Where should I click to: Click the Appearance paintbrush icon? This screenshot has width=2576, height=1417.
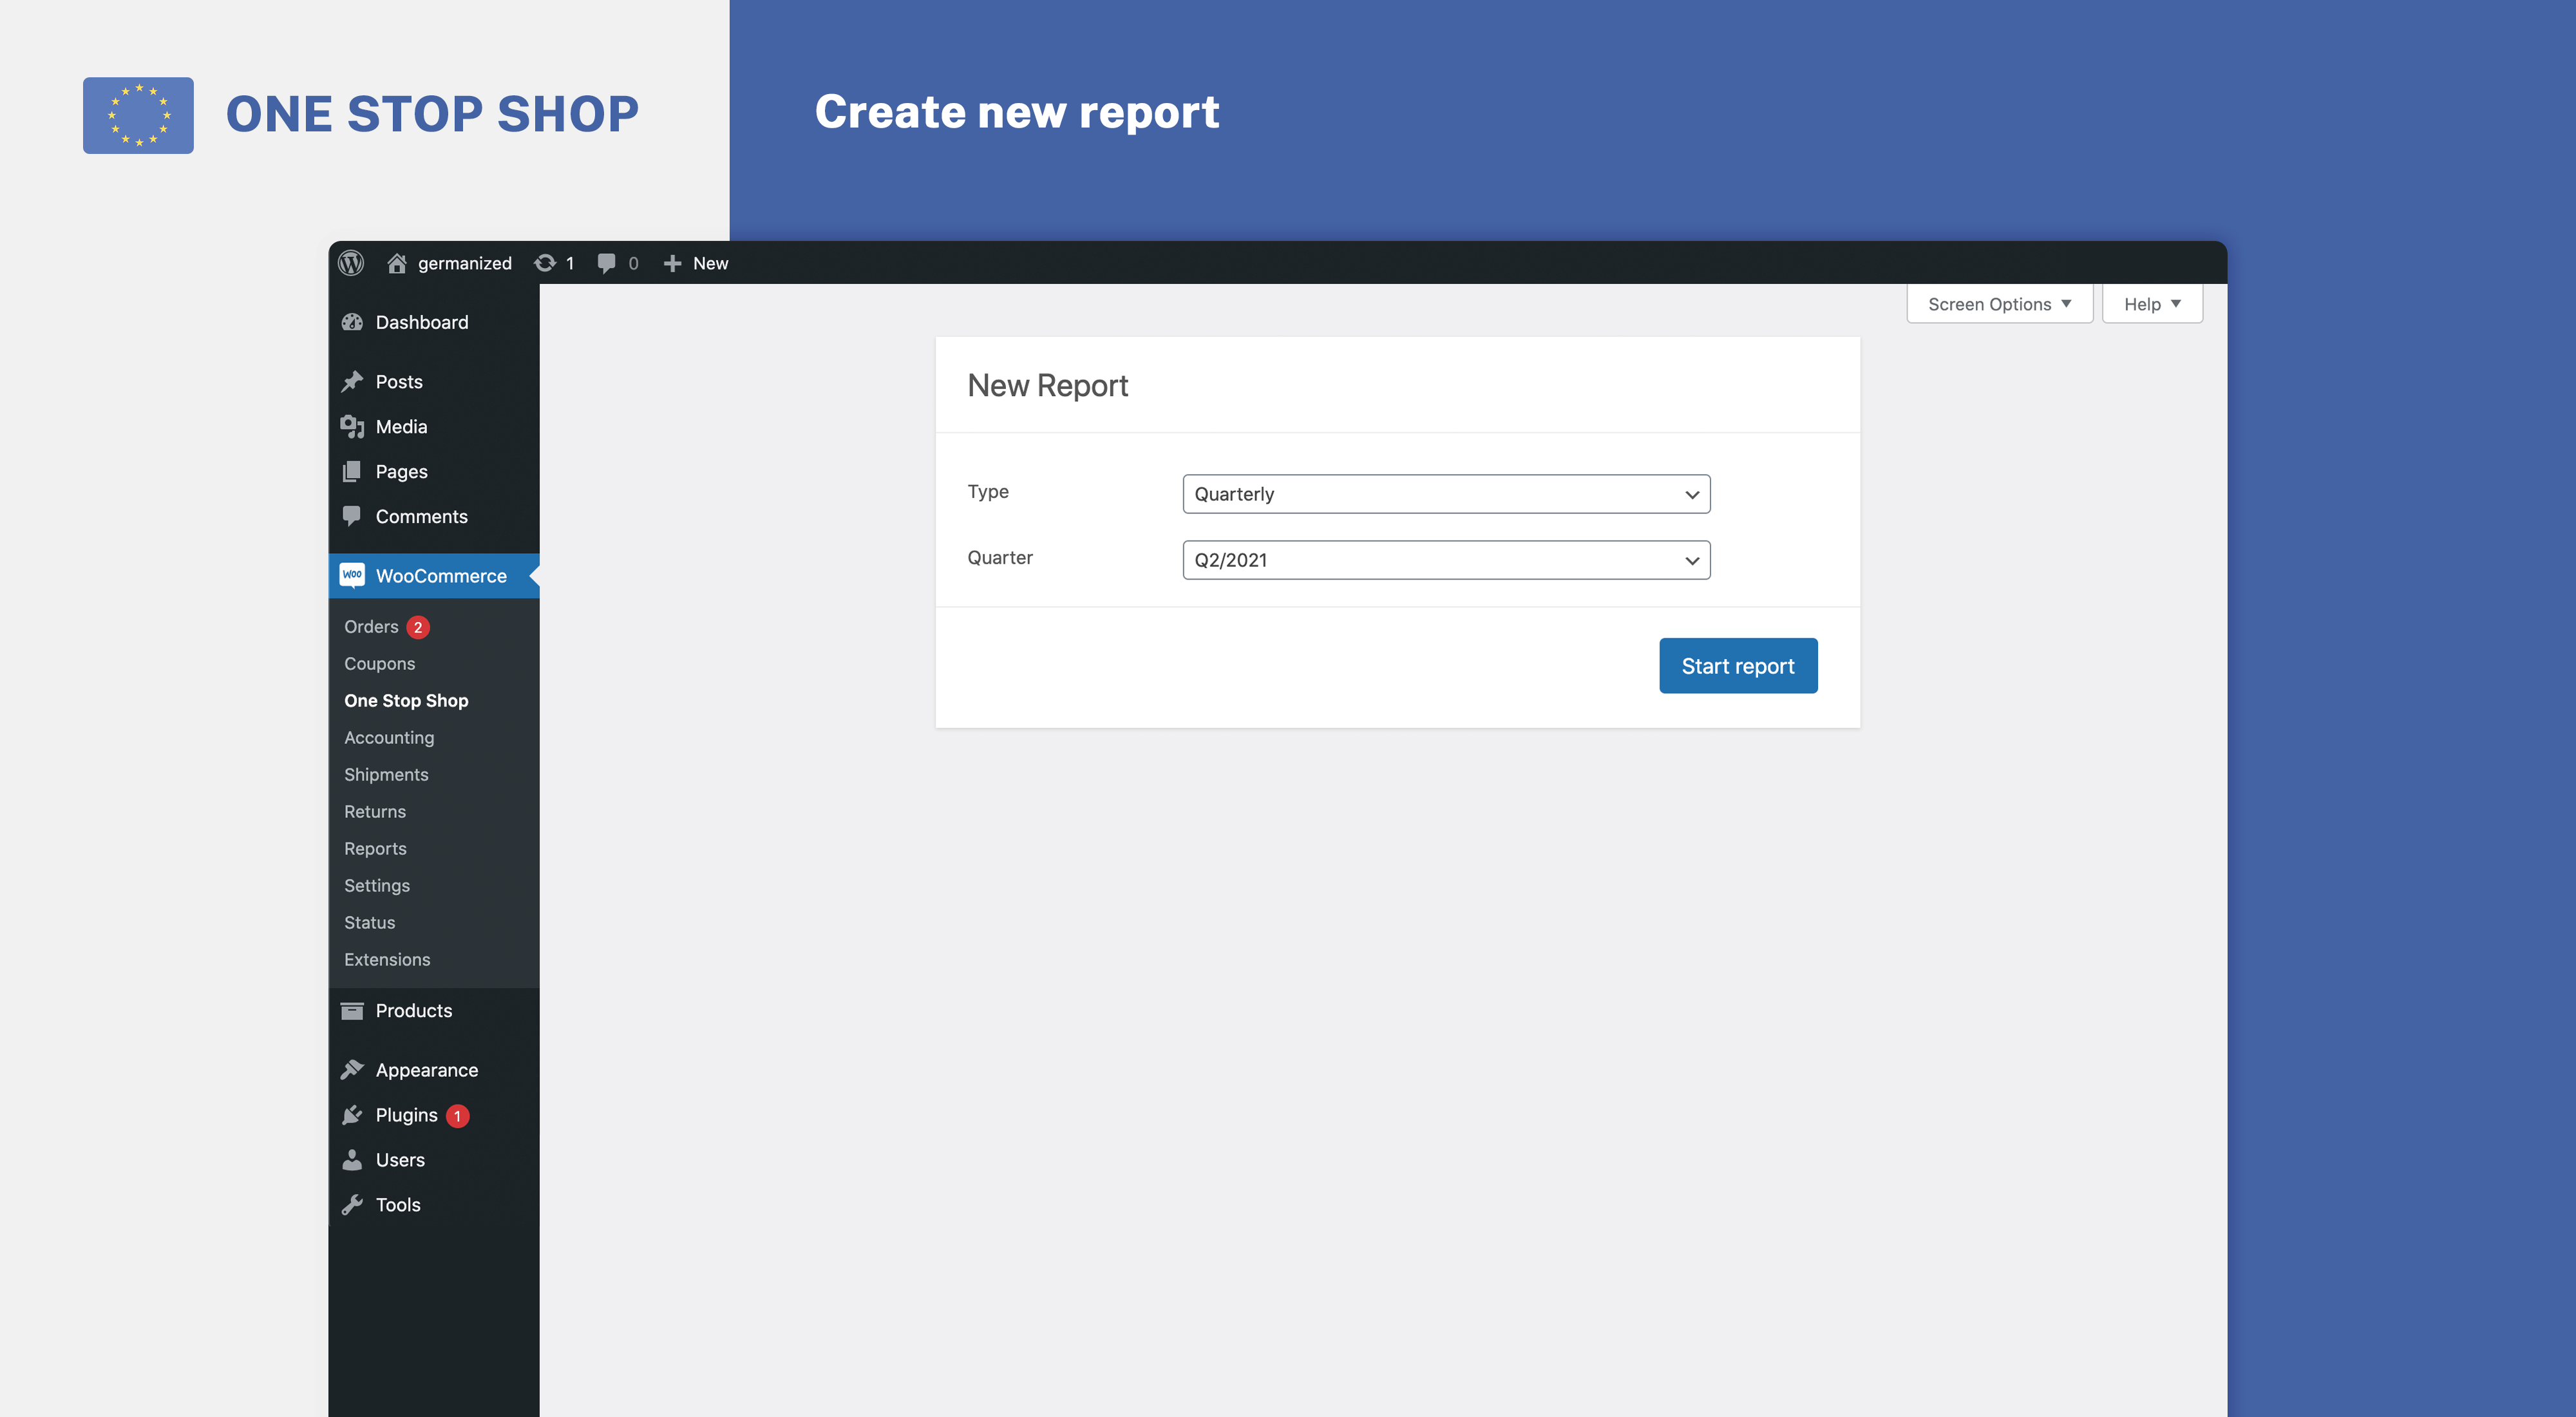click(x=352, y=1070)
